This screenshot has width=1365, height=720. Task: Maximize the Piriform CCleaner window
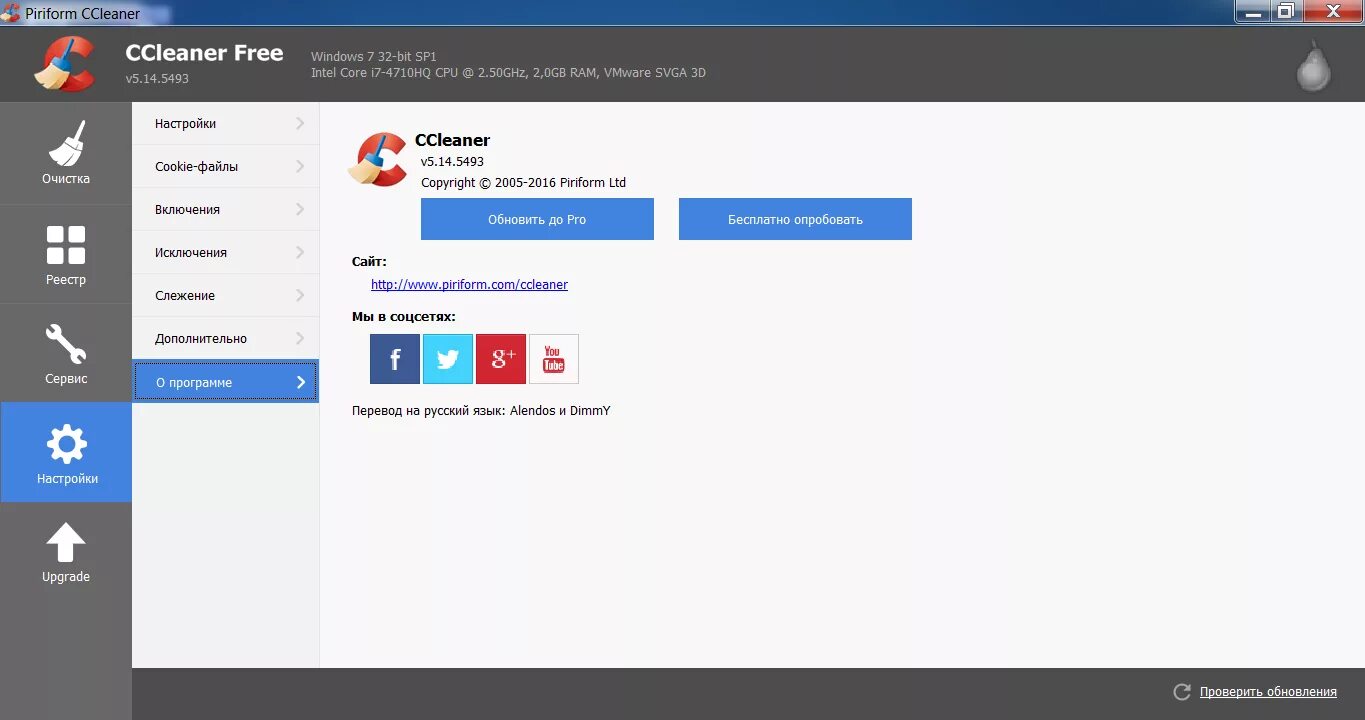click(1286, 11)
